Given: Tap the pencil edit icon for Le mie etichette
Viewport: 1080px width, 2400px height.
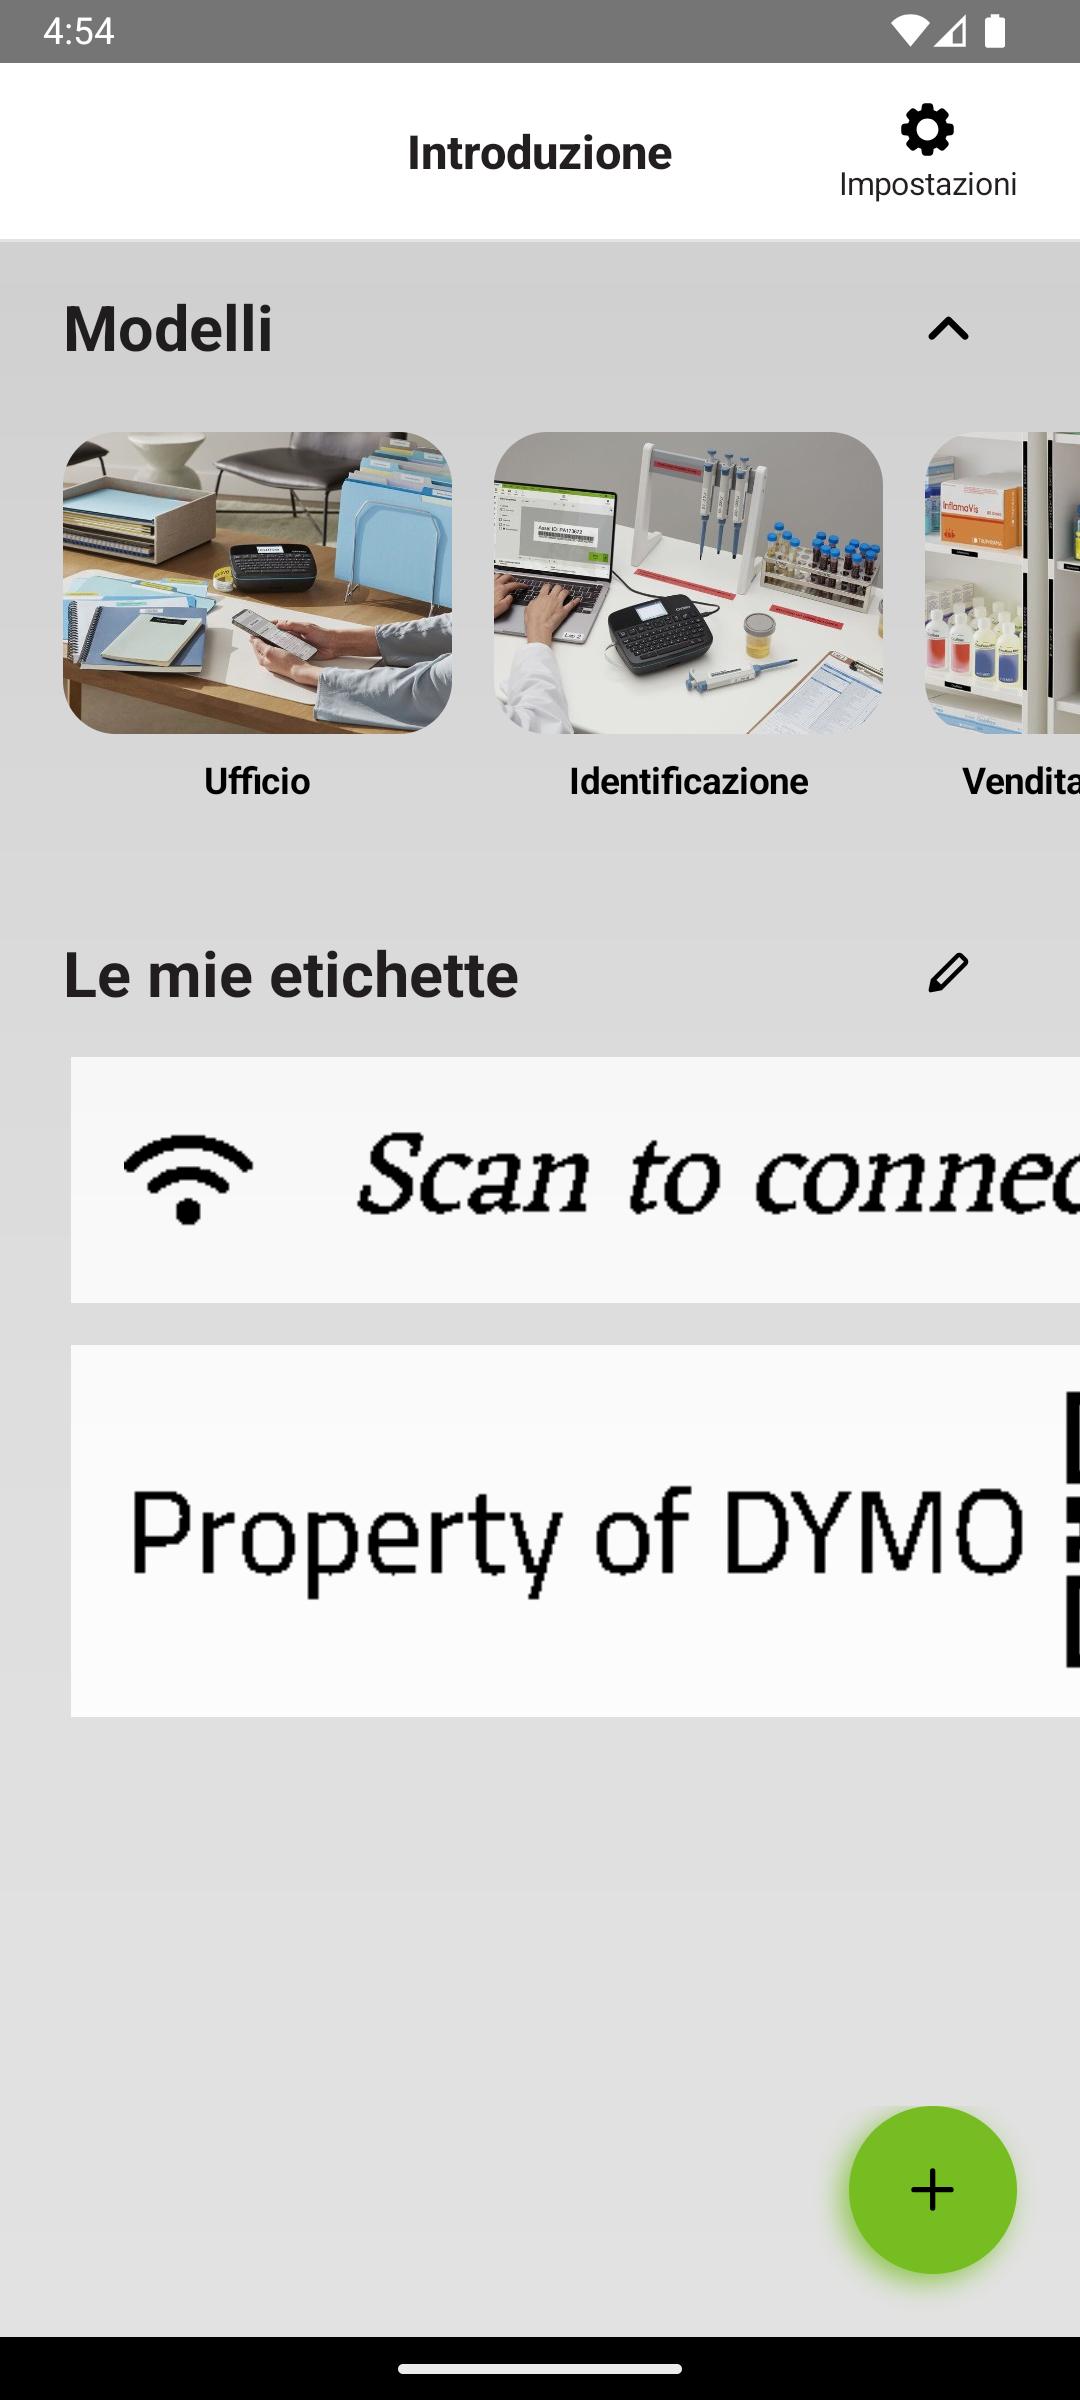Looking at the screenshot, I should tap(948, 973).
